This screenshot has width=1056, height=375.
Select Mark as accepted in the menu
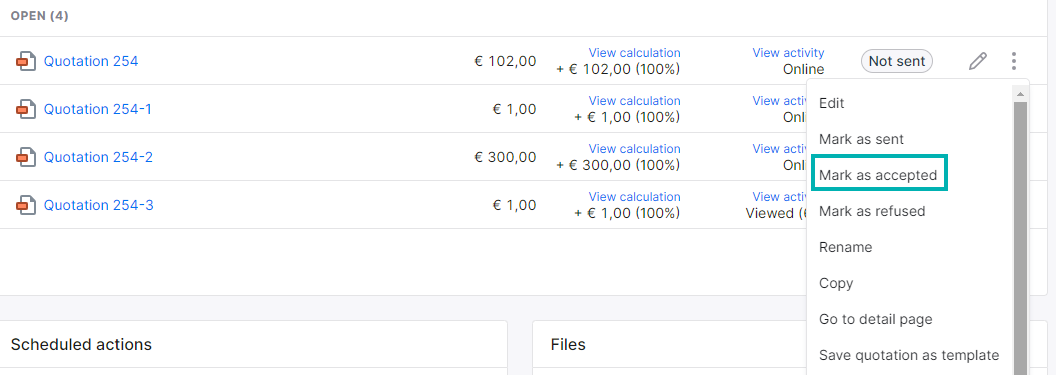878,175
